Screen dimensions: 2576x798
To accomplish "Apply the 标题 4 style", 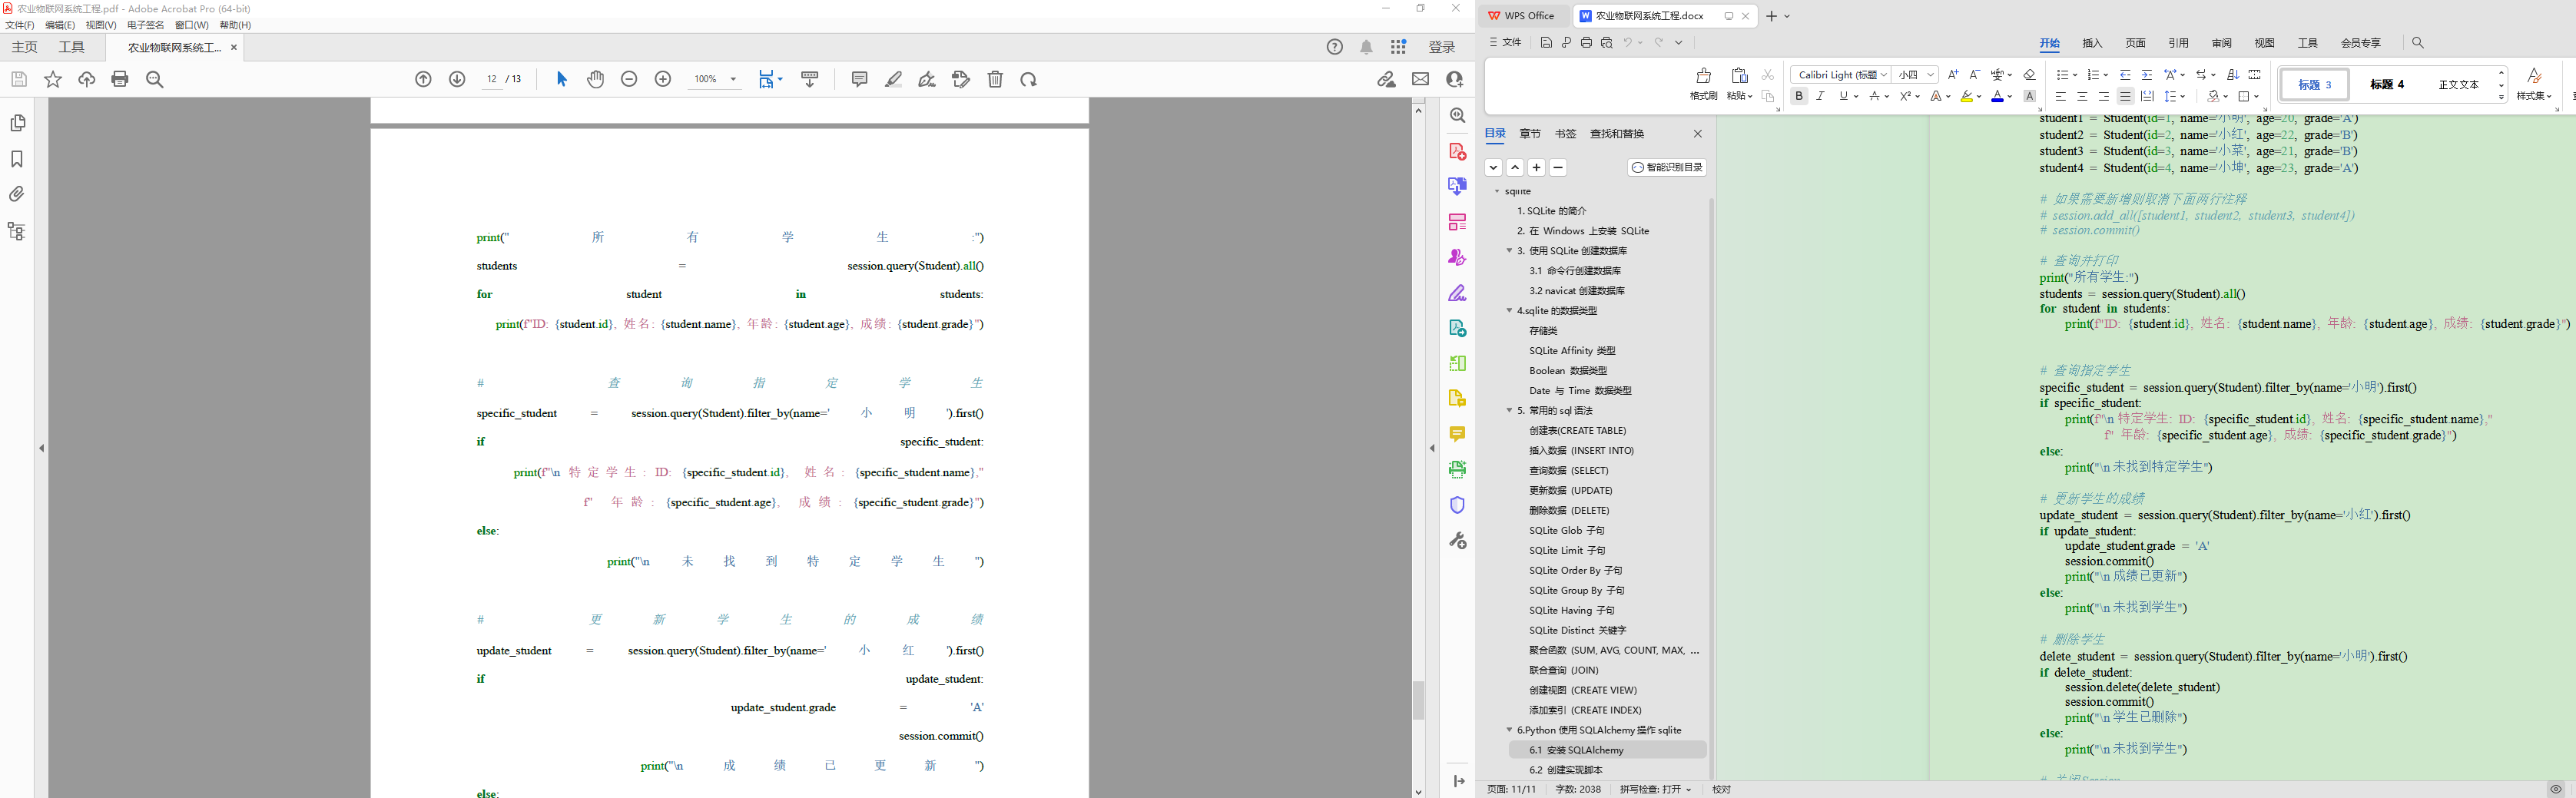I will point(2386,85).
